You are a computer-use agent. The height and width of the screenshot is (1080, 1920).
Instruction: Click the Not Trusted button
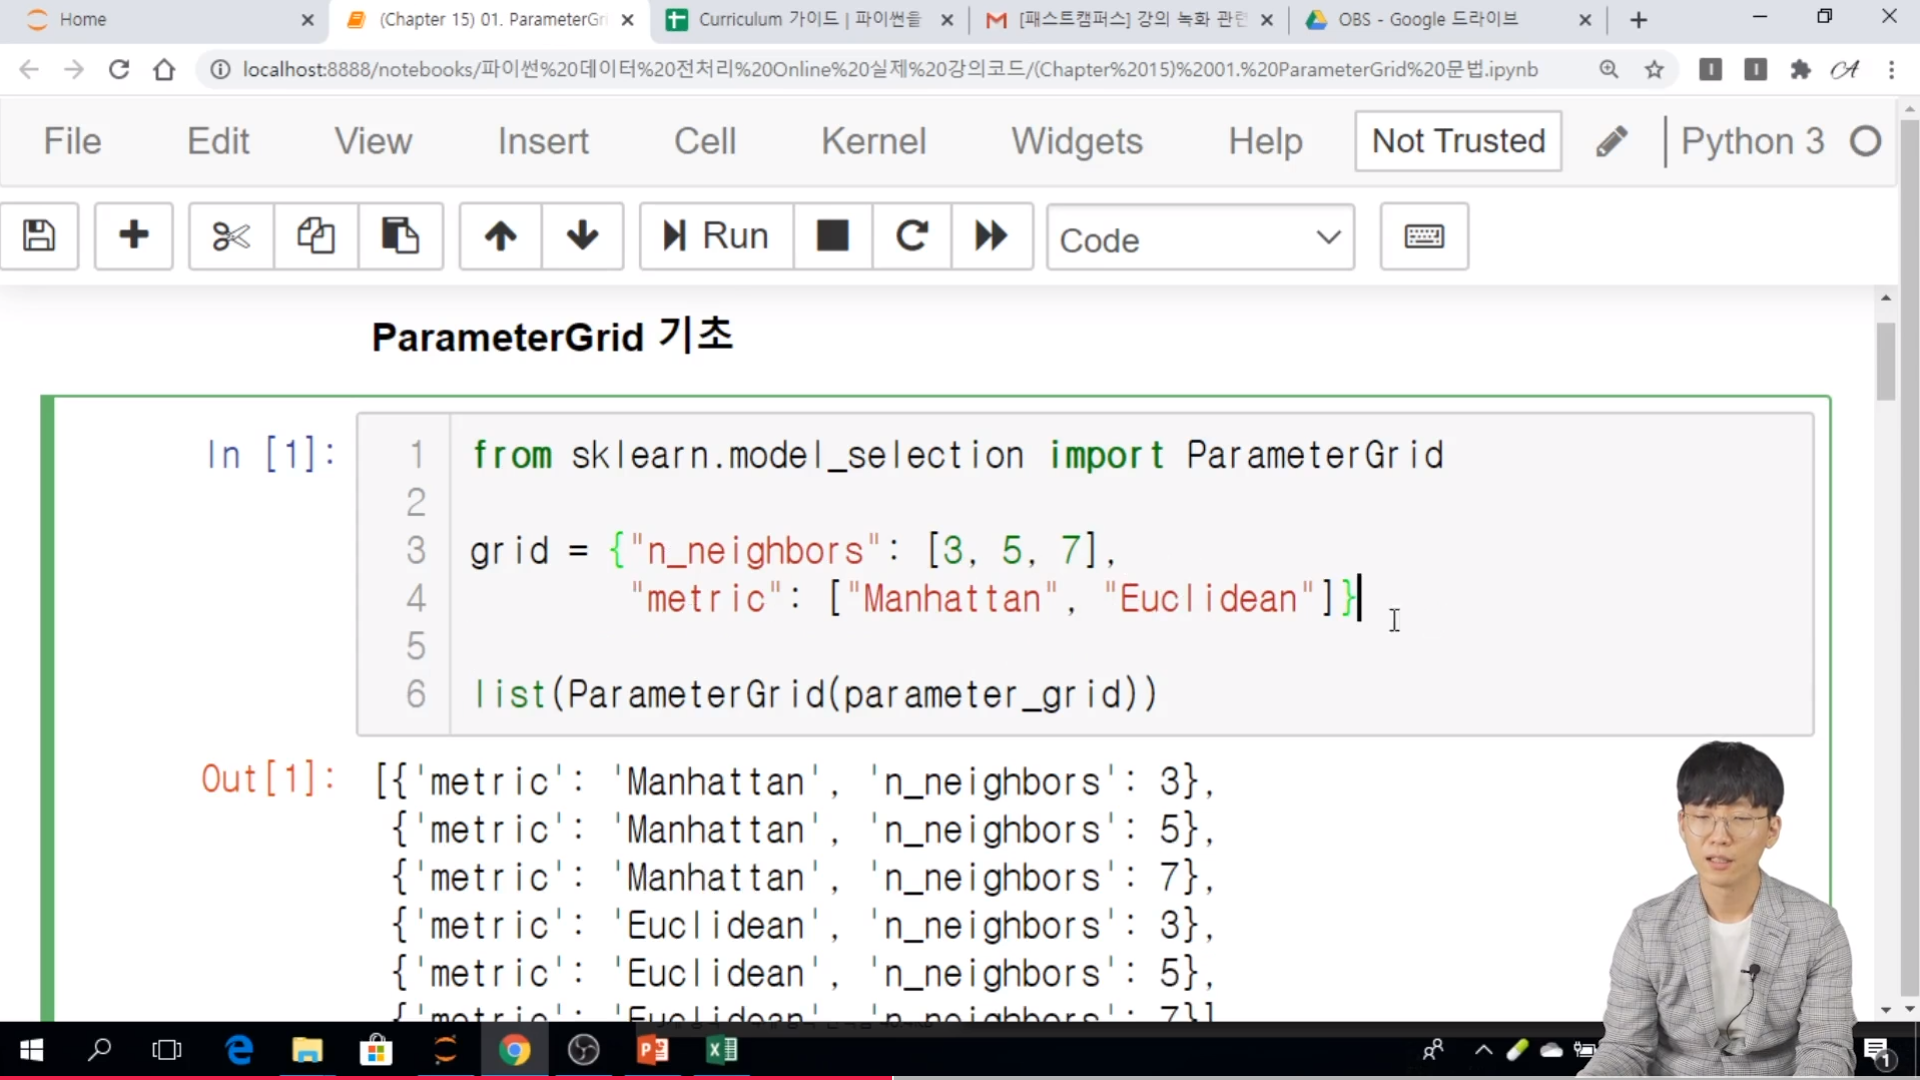1458,141
